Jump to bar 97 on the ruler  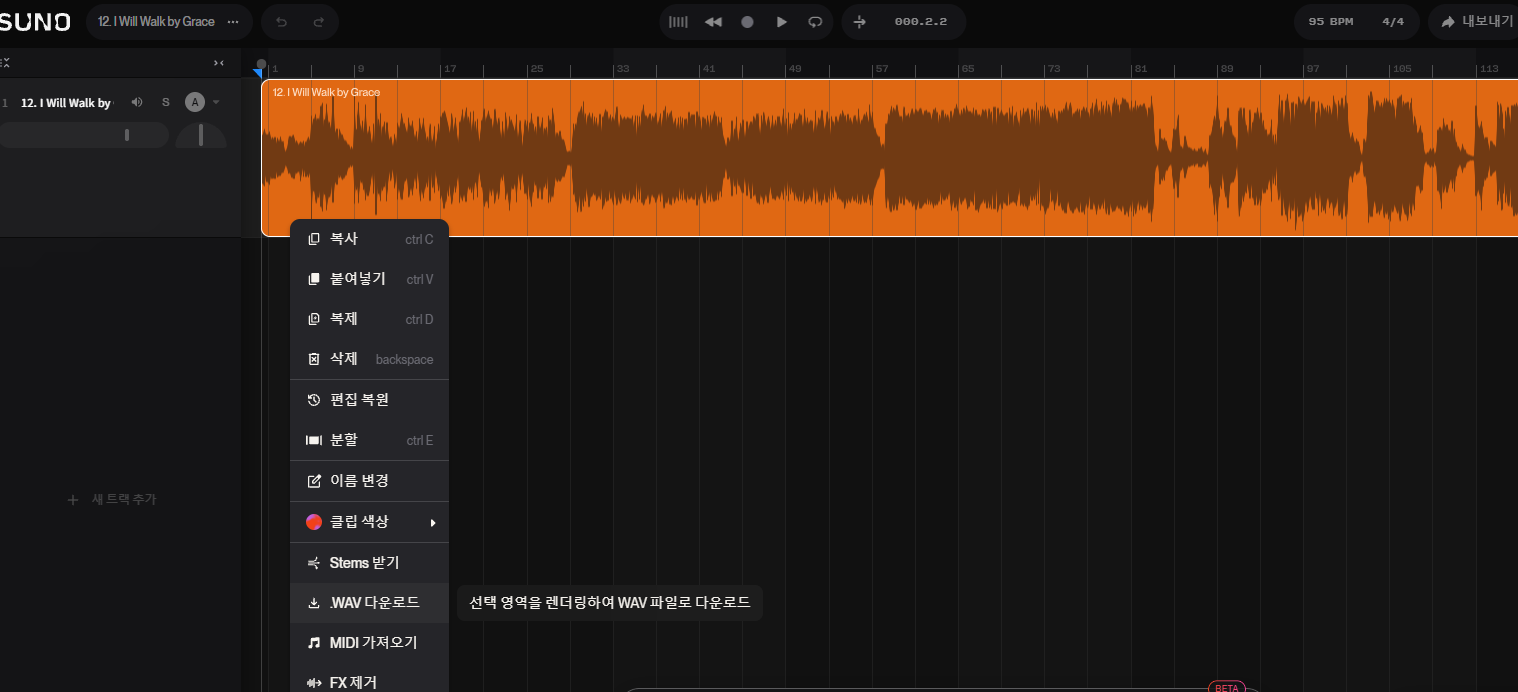point(1312,69)
